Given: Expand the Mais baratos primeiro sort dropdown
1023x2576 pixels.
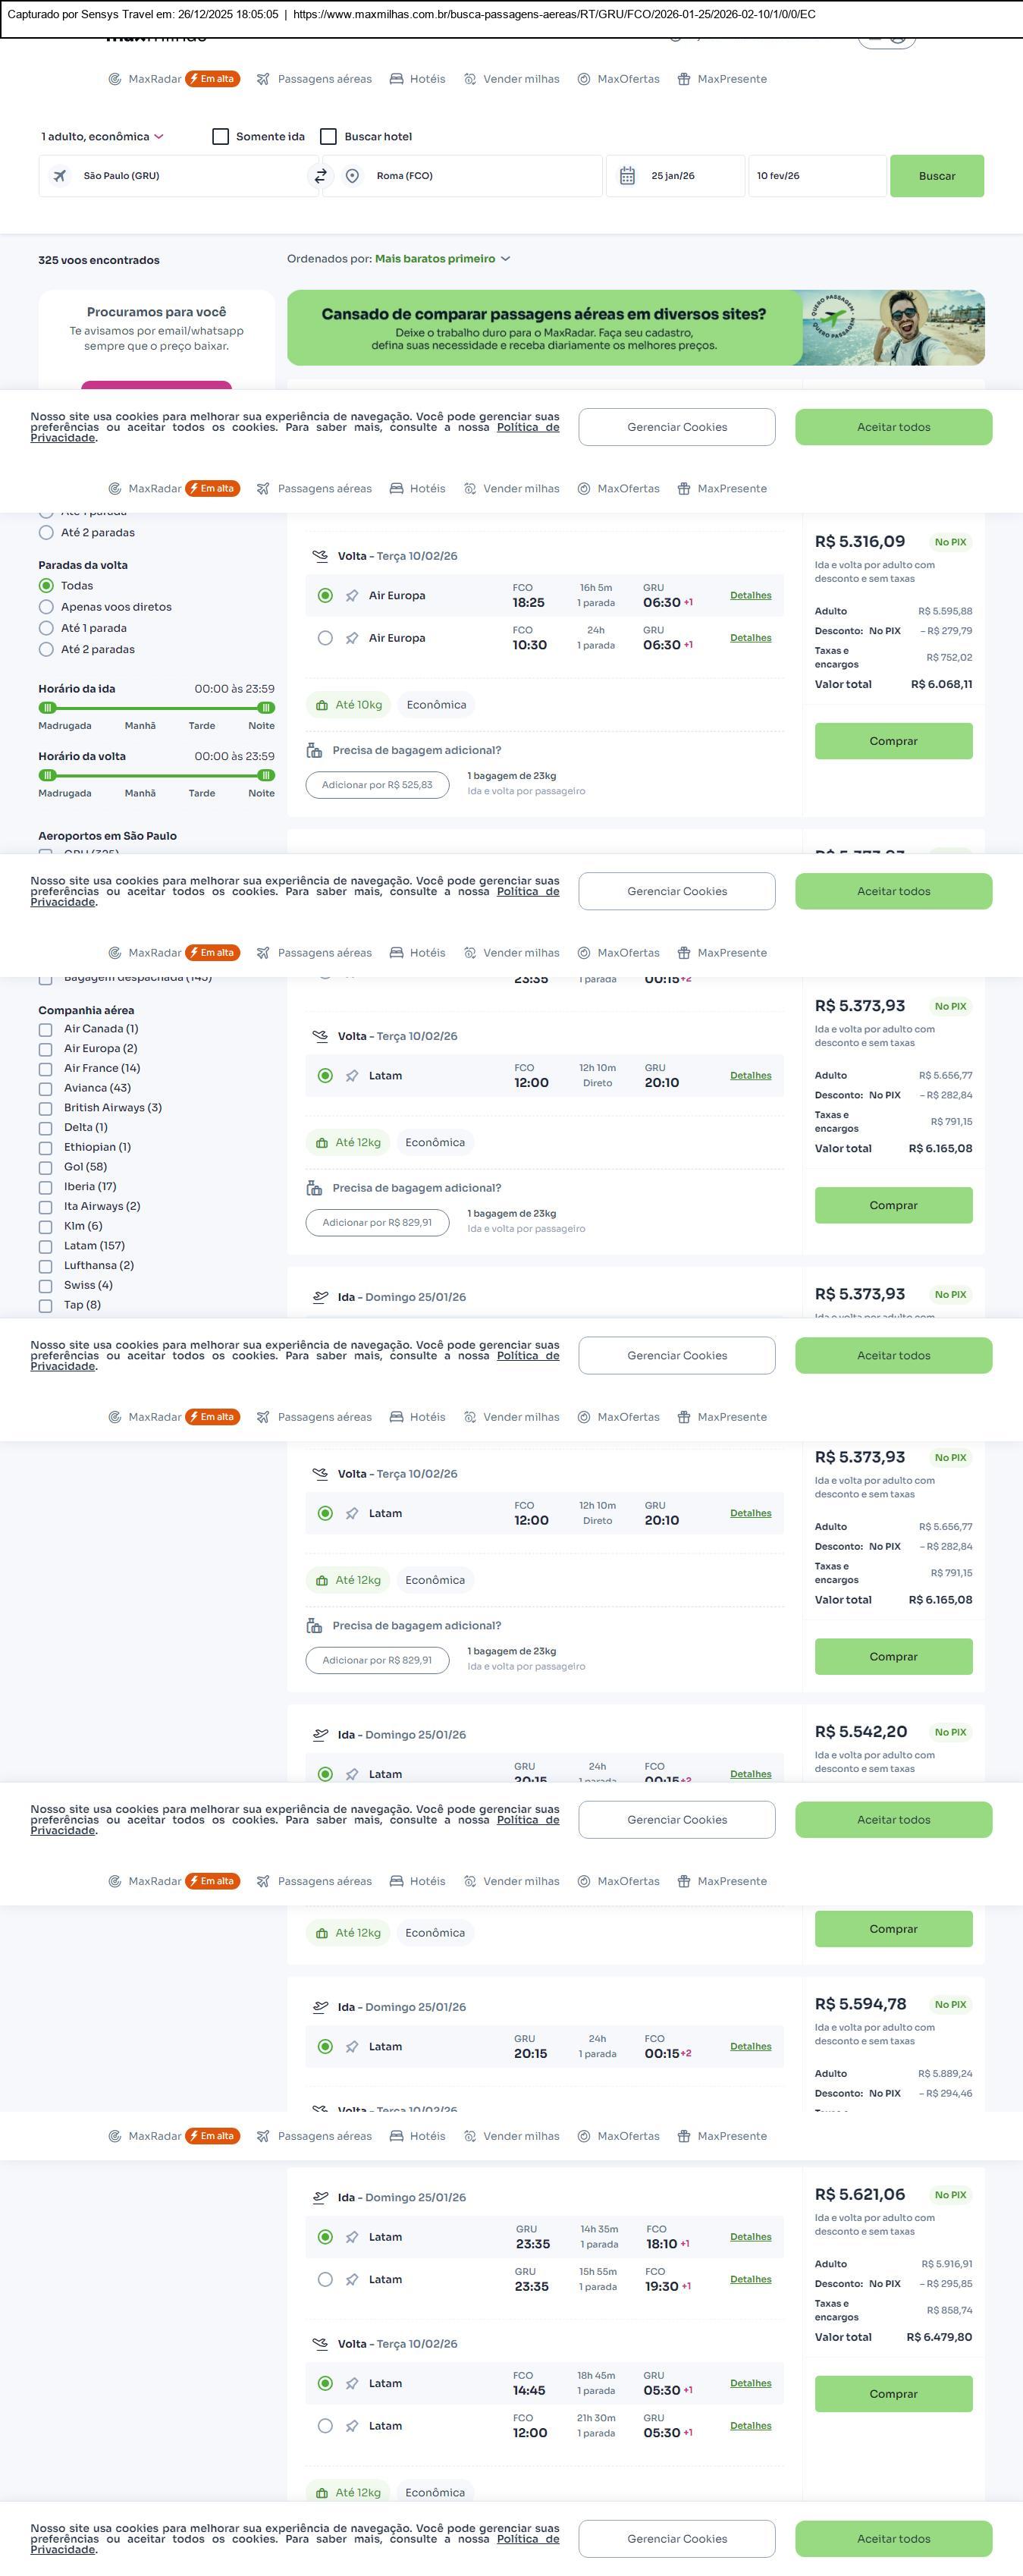Looking at the screenshot, I should (442, 259).
